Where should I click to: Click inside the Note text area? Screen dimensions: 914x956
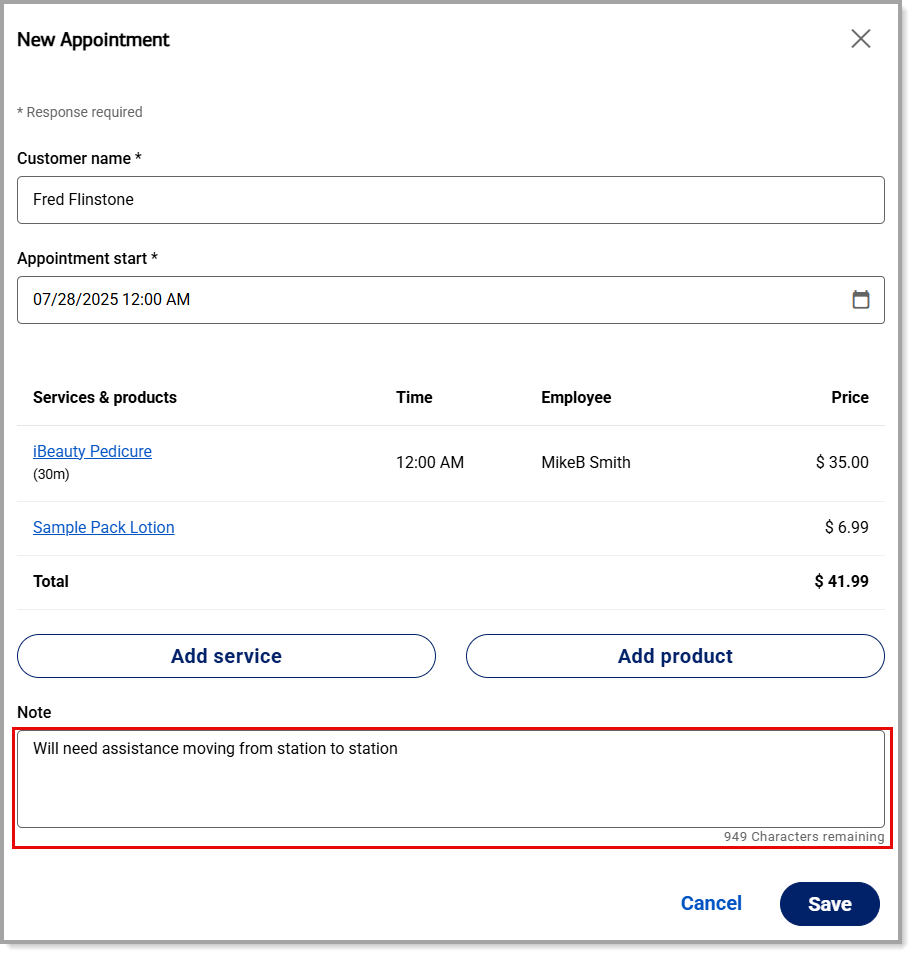coord(451,779)
